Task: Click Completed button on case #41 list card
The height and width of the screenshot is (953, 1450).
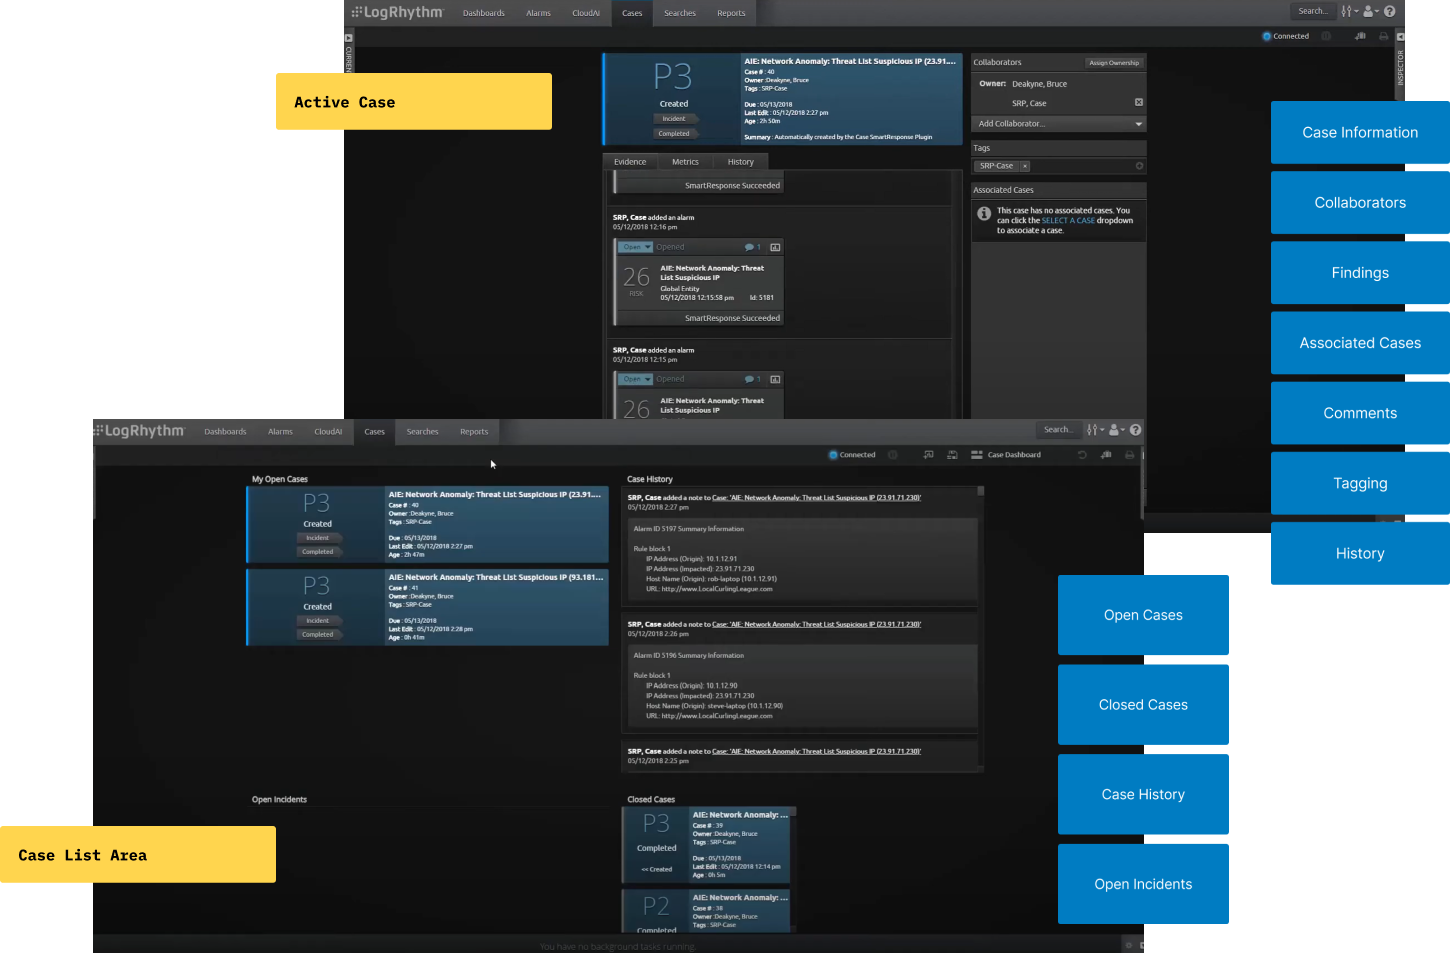Action: [x=318, y=634]
